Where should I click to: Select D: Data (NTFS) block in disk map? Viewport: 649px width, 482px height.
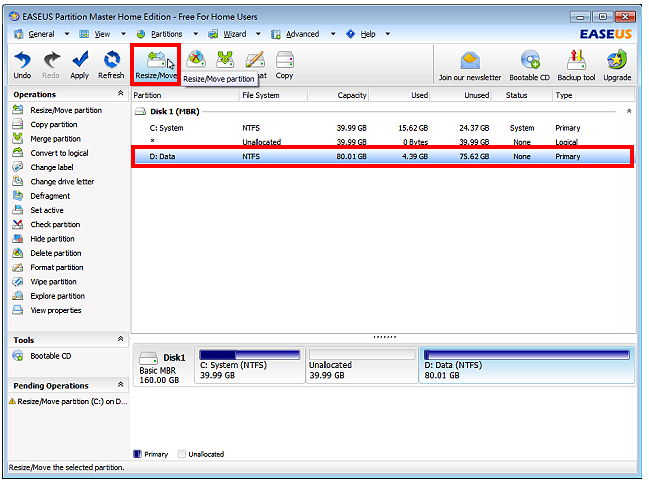coord(527,365)
